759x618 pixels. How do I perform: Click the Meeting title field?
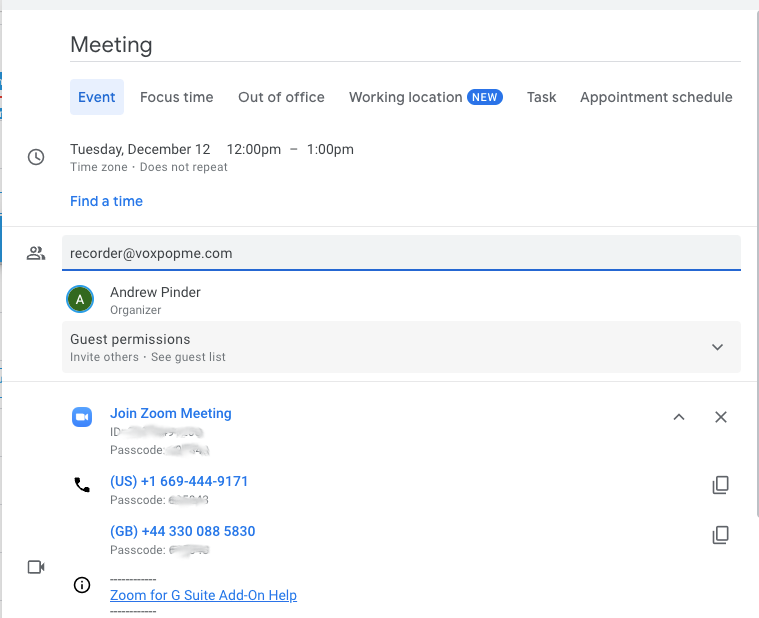[x=405, y=45]
